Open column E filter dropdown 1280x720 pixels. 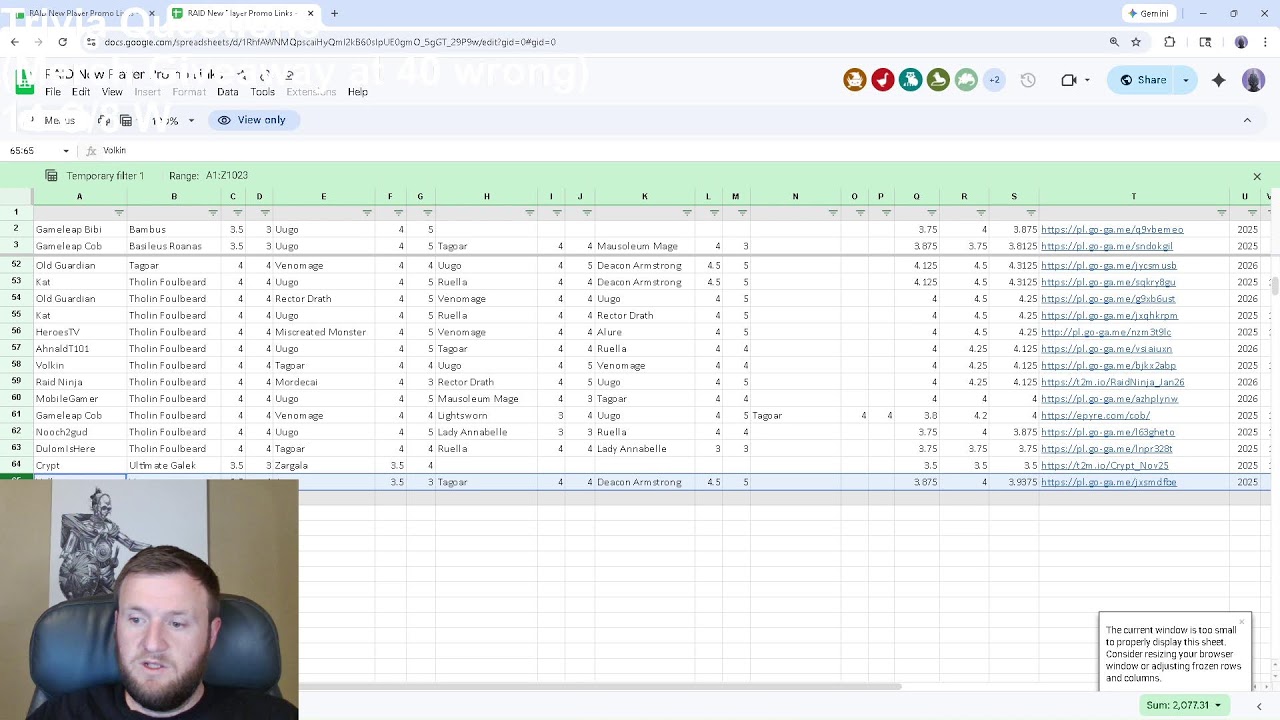tap(367, 213)
